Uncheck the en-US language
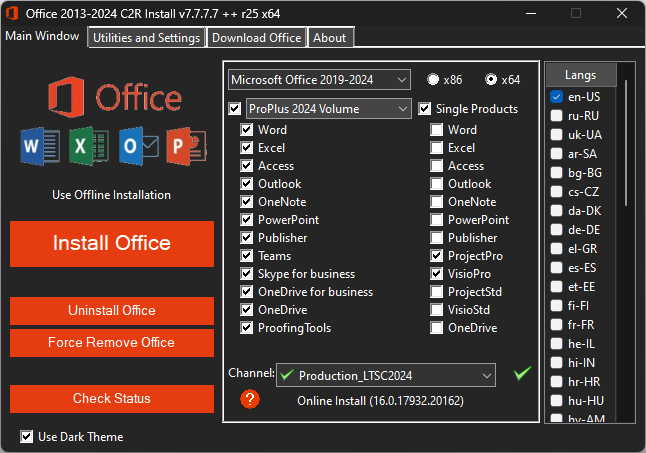The image size is (646, 453). [x=557, y=97]
